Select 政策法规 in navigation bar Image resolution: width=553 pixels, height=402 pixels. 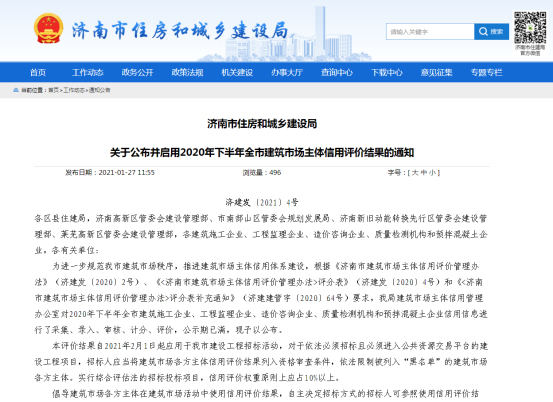(x=187, y=72)
